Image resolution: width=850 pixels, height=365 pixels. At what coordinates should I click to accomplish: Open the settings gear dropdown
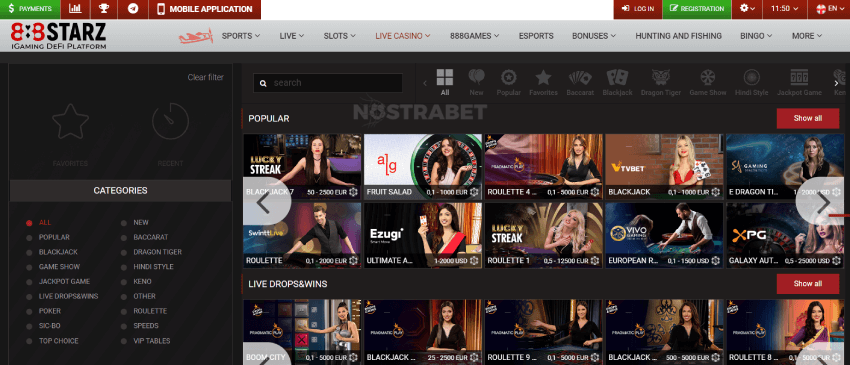[x=747, y=9]
